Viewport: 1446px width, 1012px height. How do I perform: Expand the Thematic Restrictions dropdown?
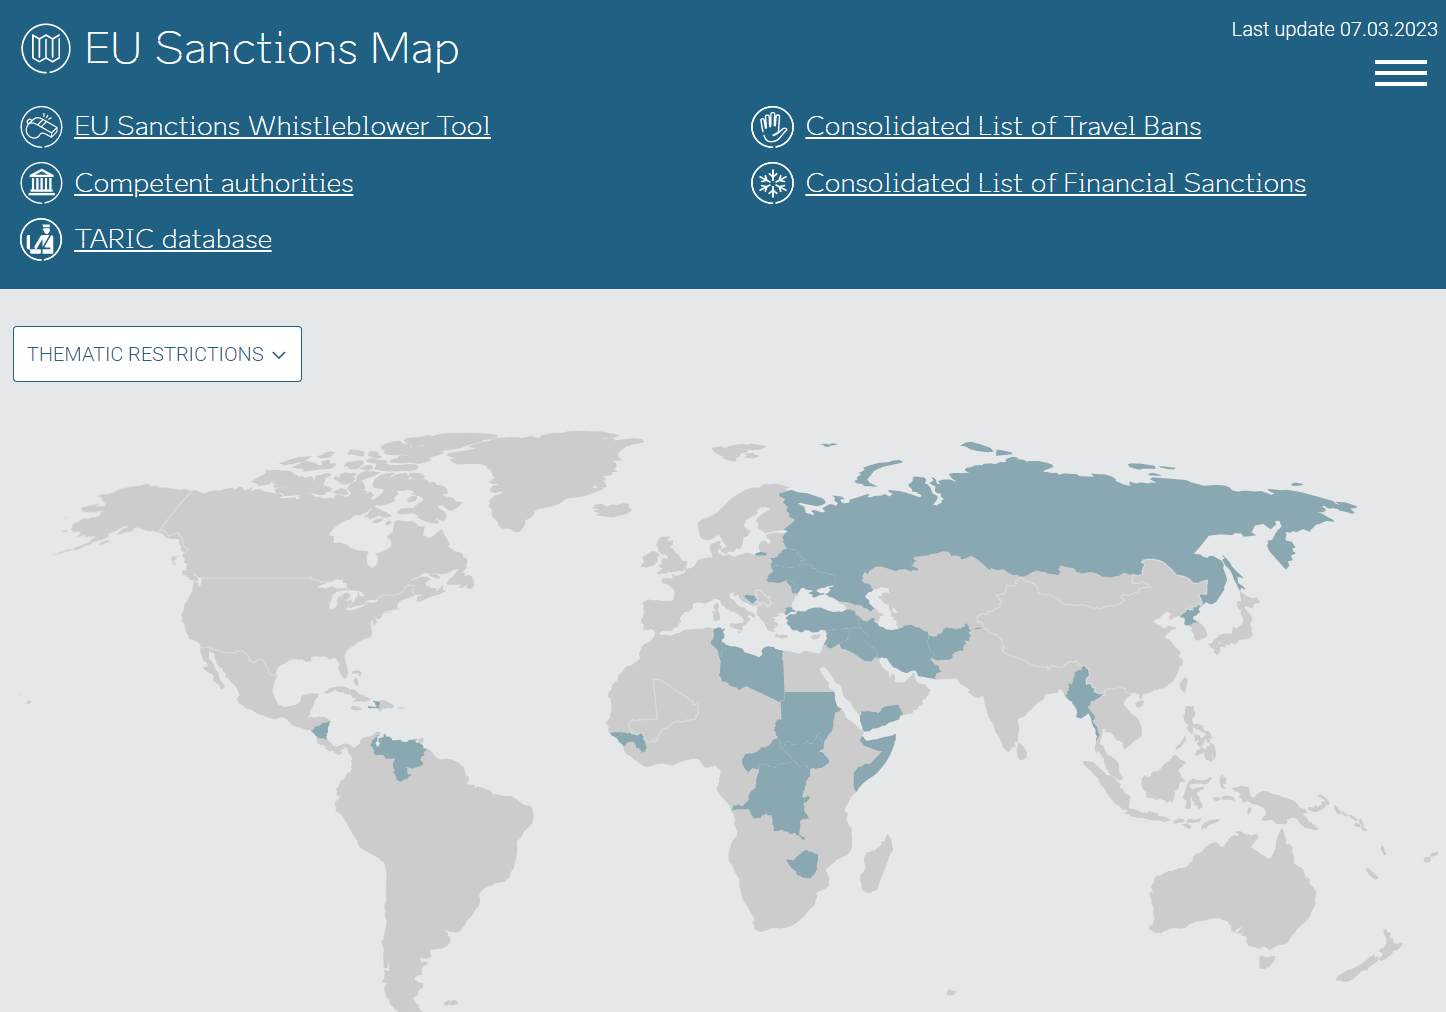pos(157,354)
